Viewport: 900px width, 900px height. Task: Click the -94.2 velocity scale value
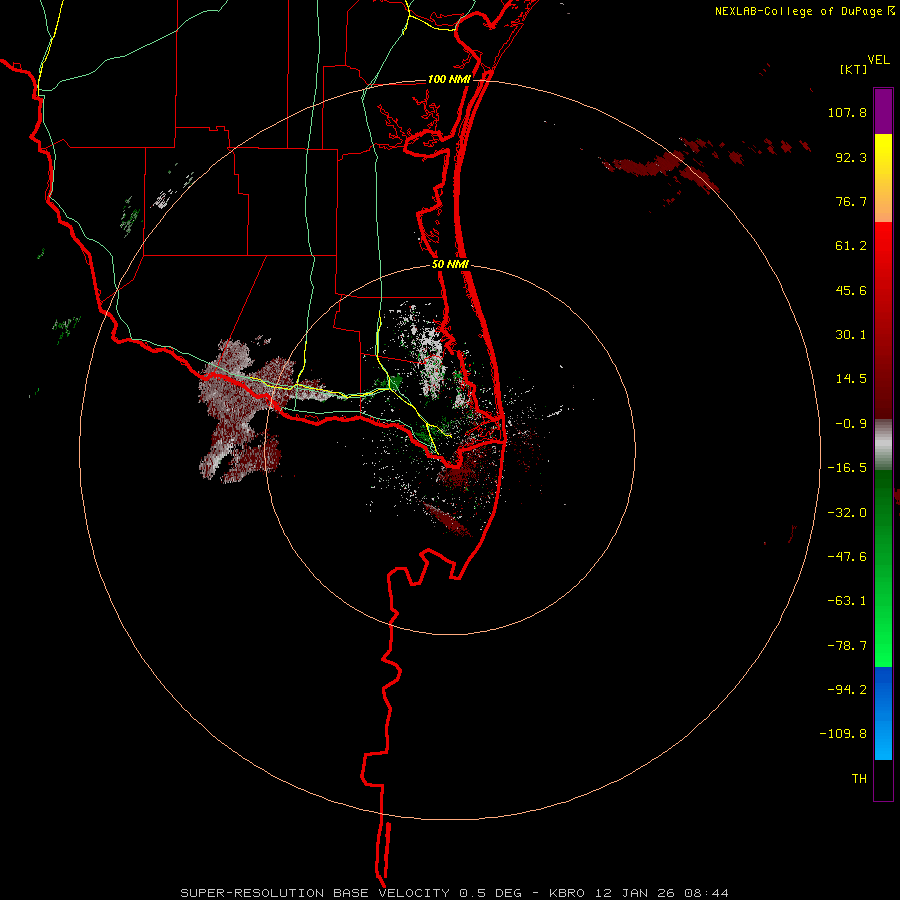[847, 690]
